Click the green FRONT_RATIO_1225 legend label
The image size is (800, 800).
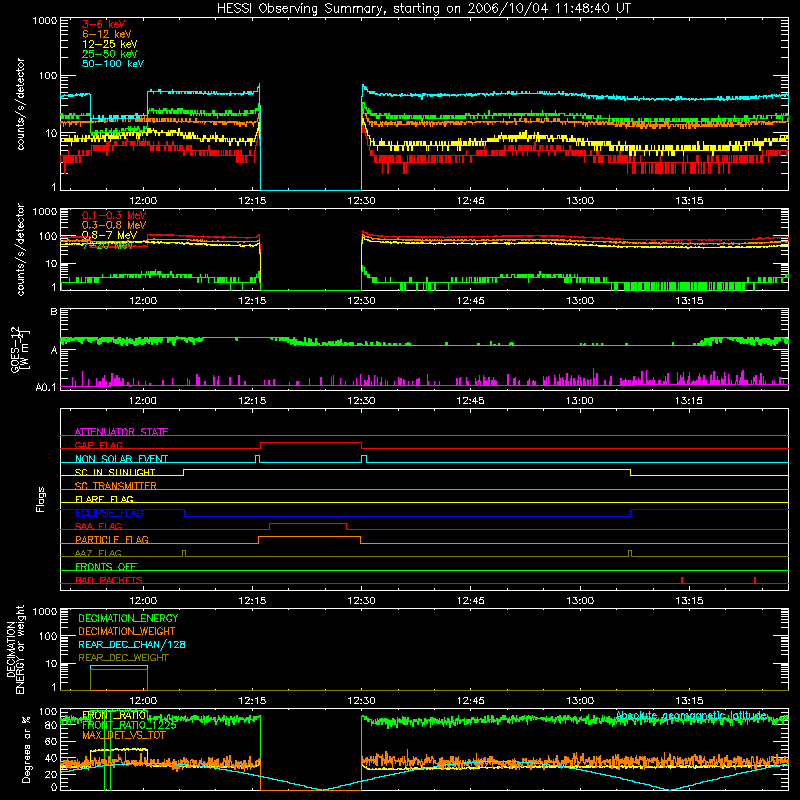point(129,725)
